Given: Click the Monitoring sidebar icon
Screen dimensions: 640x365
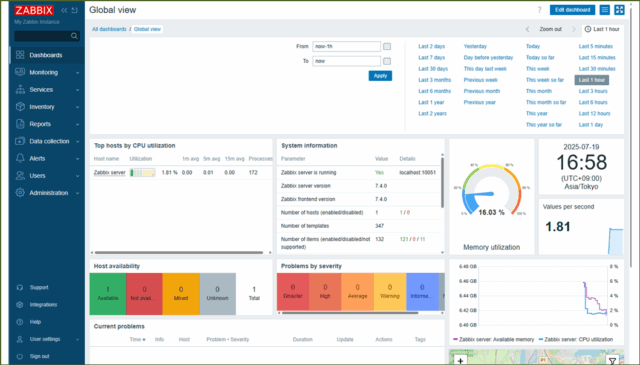Looking at the screenshot, I should tap(20, 72).
